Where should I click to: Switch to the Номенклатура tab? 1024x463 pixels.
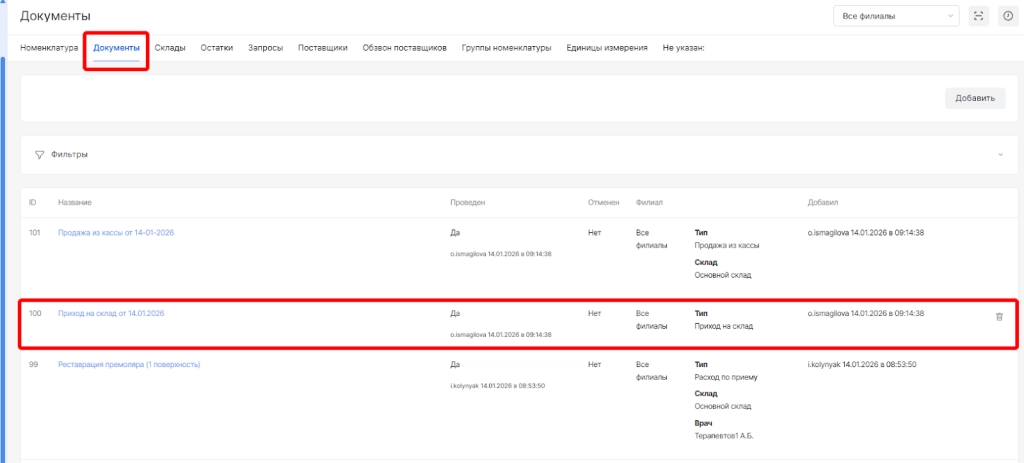coord(49,48)
